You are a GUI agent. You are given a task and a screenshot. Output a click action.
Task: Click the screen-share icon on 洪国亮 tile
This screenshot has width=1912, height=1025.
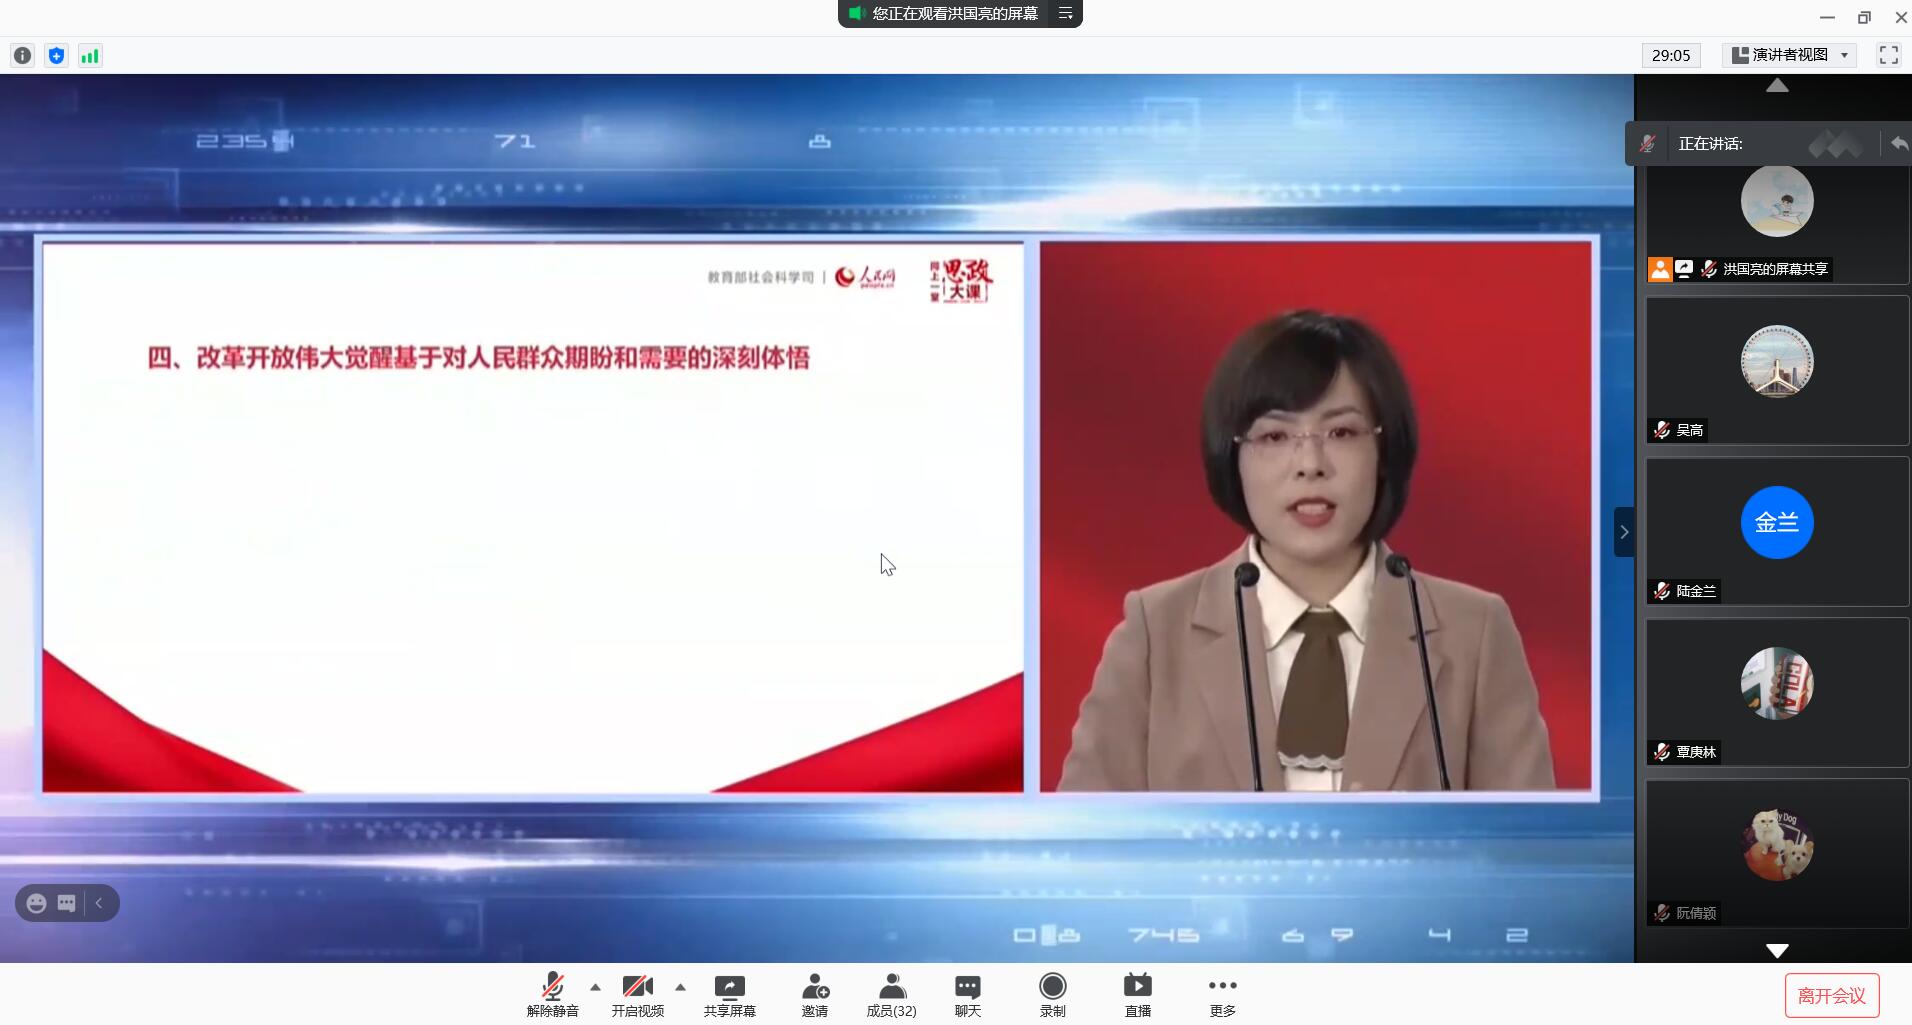1684,268
